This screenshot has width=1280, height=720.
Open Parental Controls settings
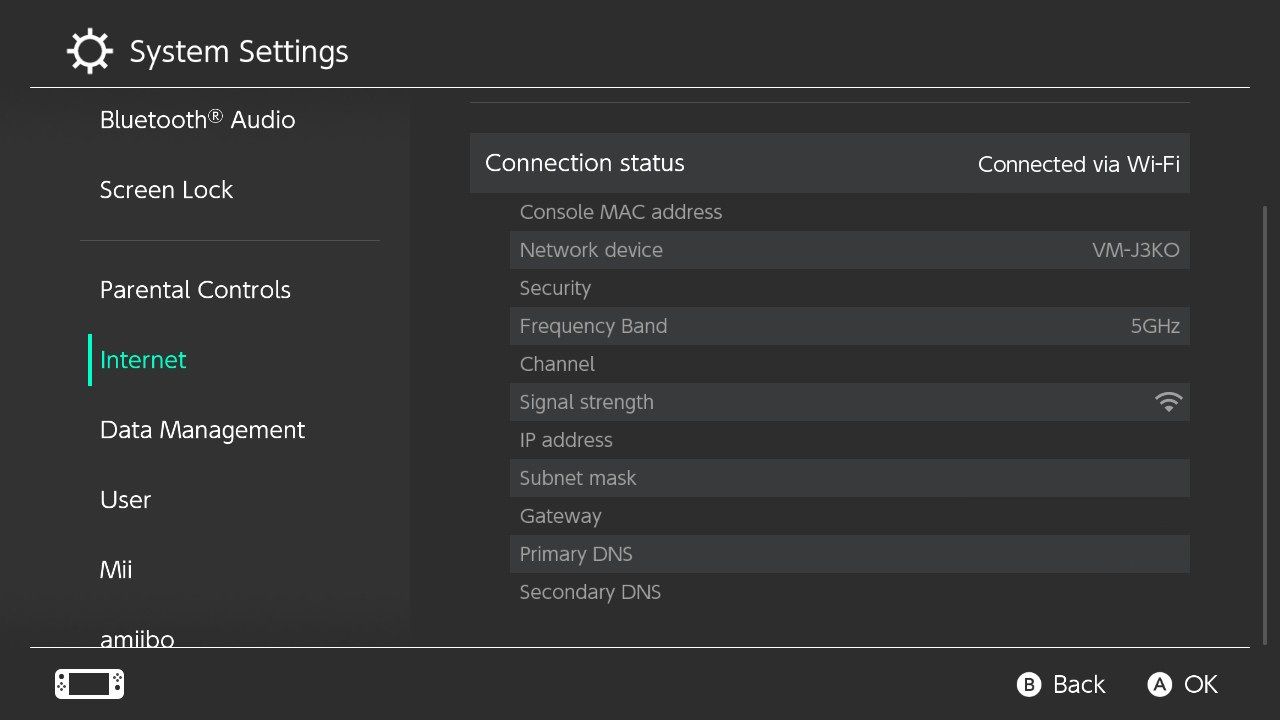click(x=195, y=290)
